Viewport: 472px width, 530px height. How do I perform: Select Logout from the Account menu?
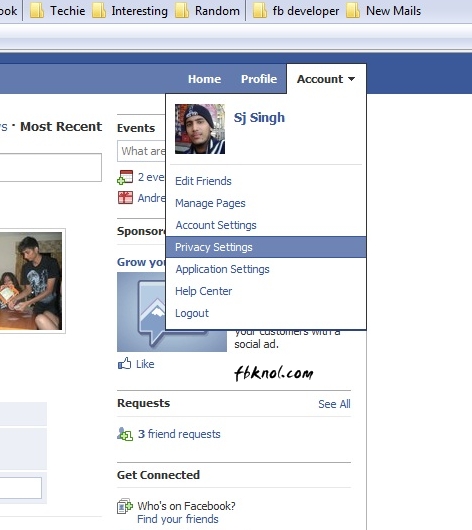point(192,313)
